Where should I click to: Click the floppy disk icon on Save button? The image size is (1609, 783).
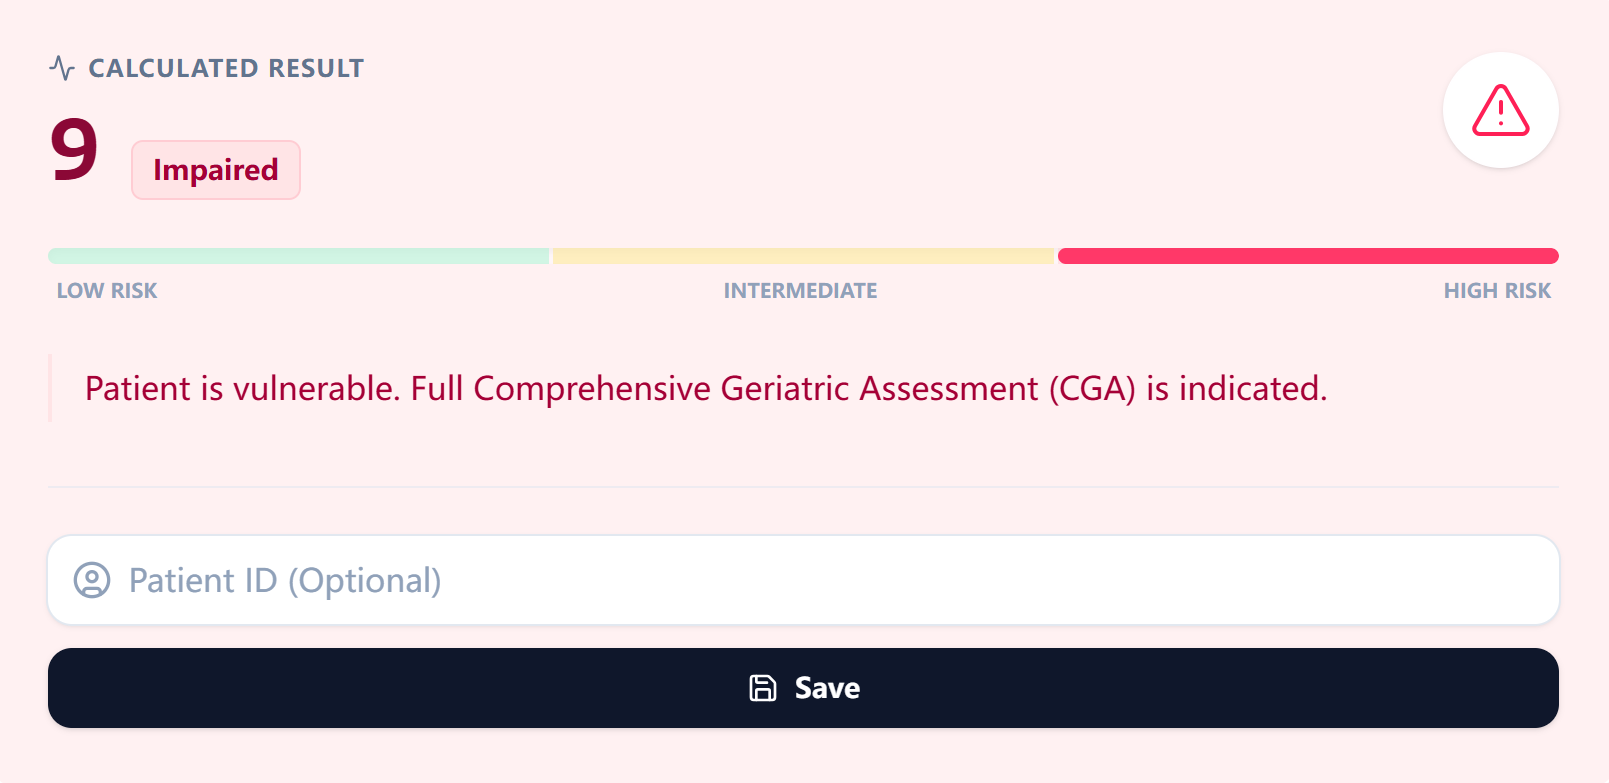[763, 688]
